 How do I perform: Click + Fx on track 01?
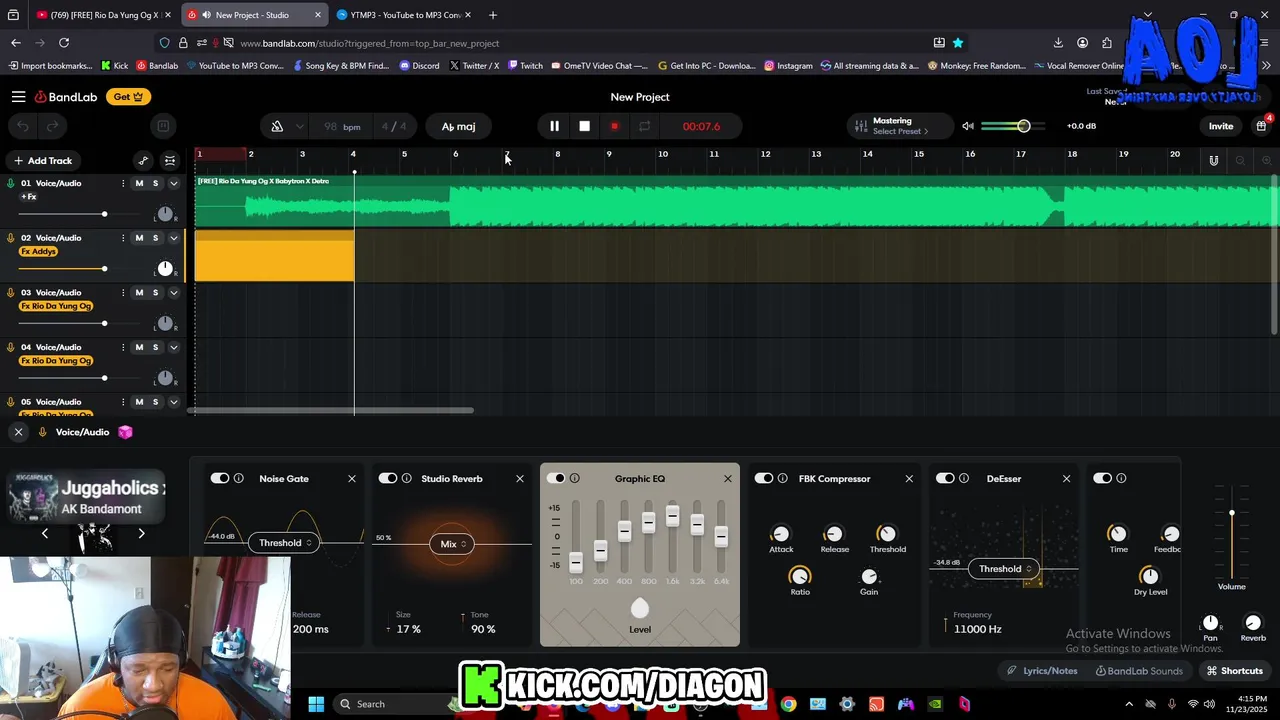pos(29,196)
